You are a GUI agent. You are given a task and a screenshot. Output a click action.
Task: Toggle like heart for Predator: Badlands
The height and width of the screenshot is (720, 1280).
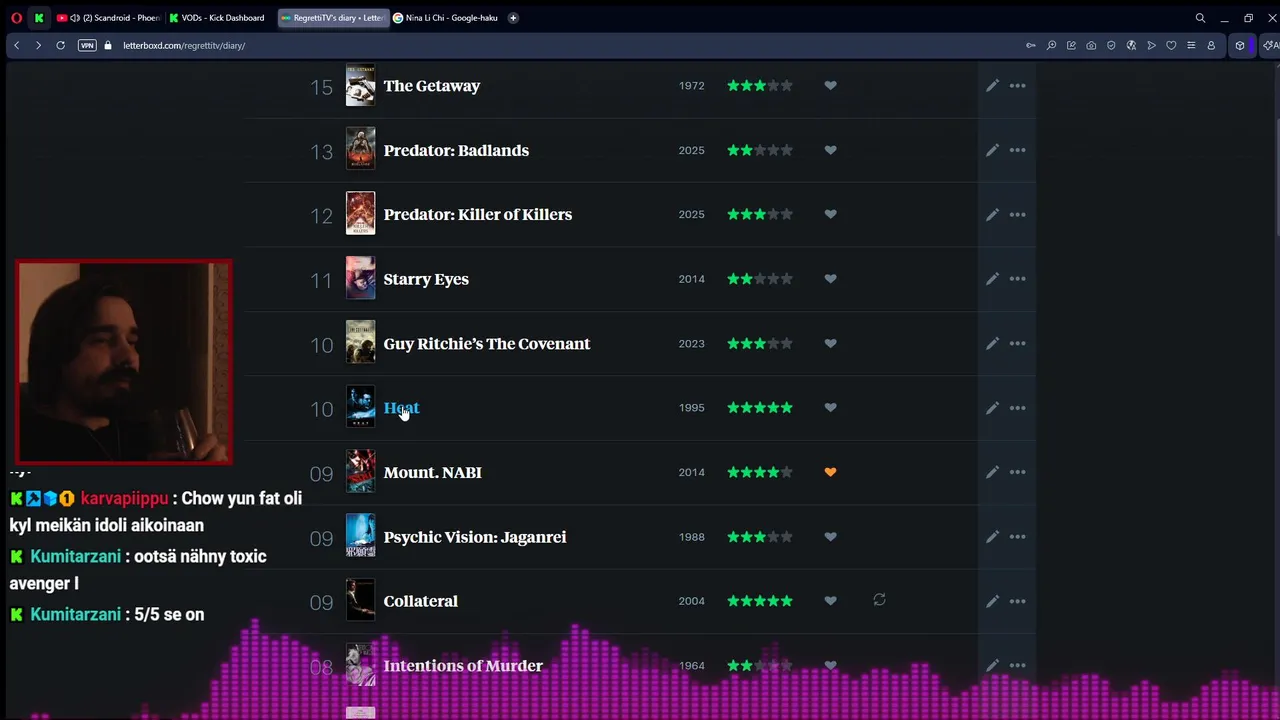(x=830, y=150)
